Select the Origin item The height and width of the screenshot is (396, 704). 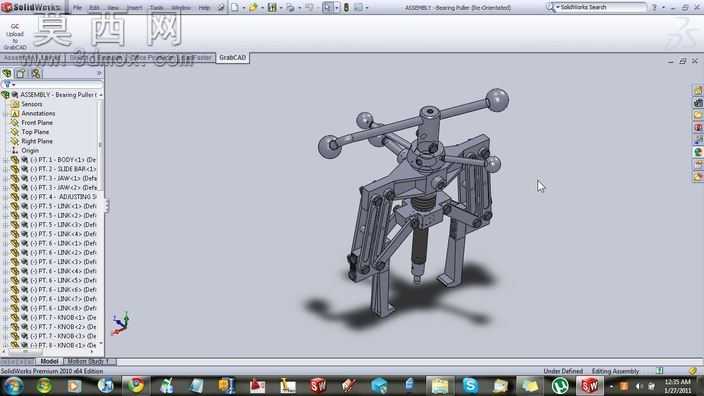click(x=30, y=150)
